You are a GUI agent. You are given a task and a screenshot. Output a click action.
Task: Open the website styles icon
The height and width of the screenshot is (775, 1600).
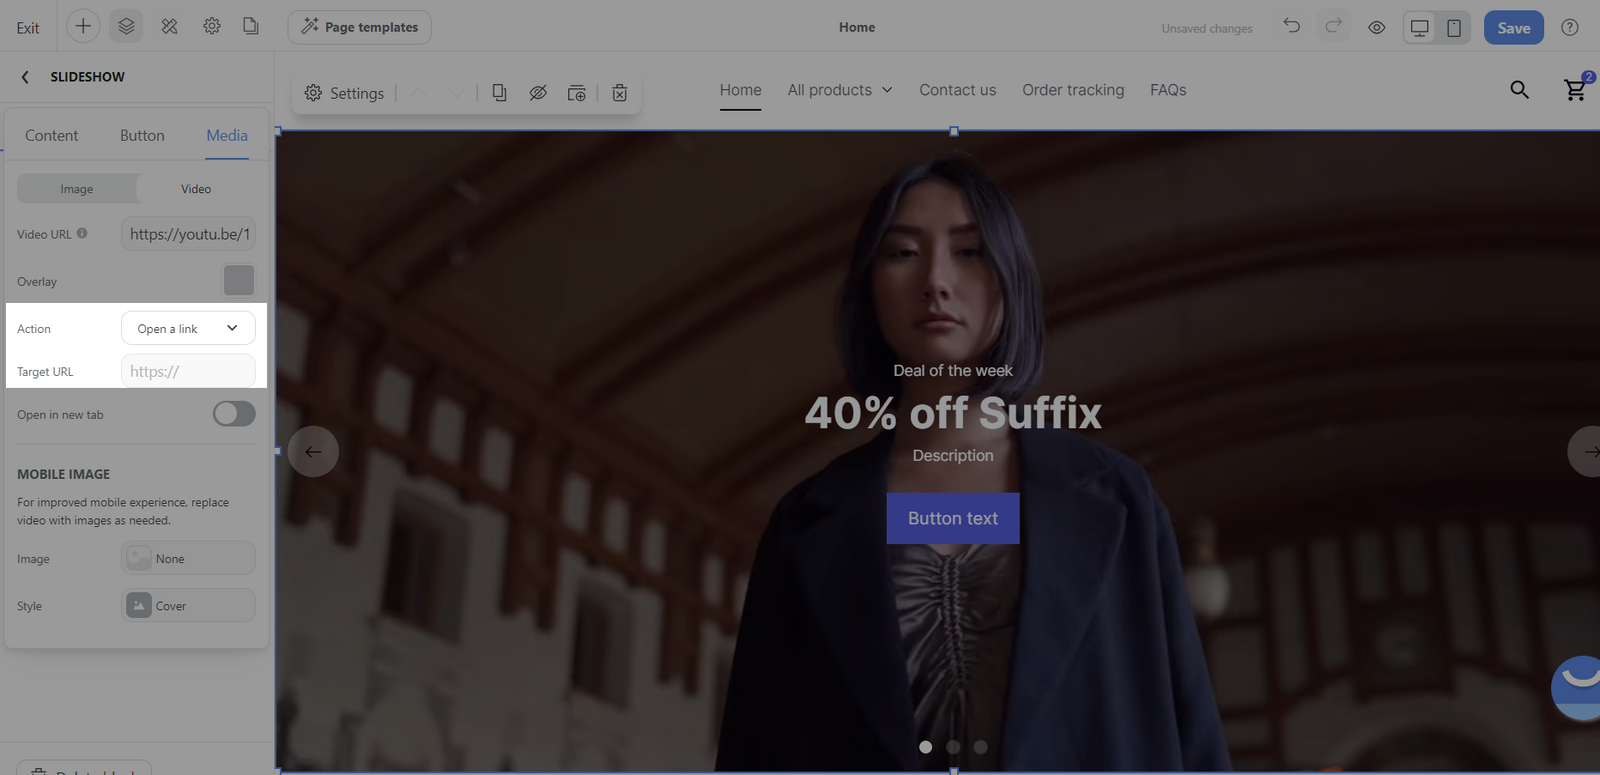click(169, 27)
